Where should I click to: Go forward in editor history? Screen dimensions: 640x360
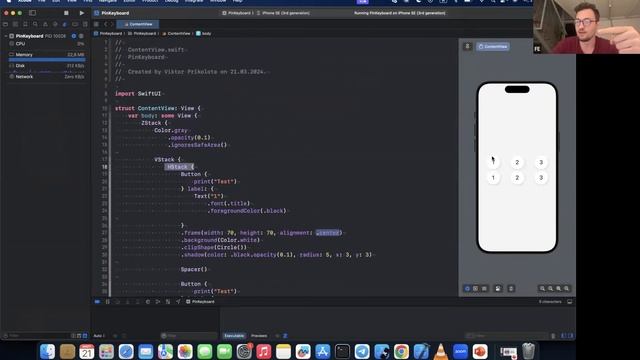click(111, 24)
